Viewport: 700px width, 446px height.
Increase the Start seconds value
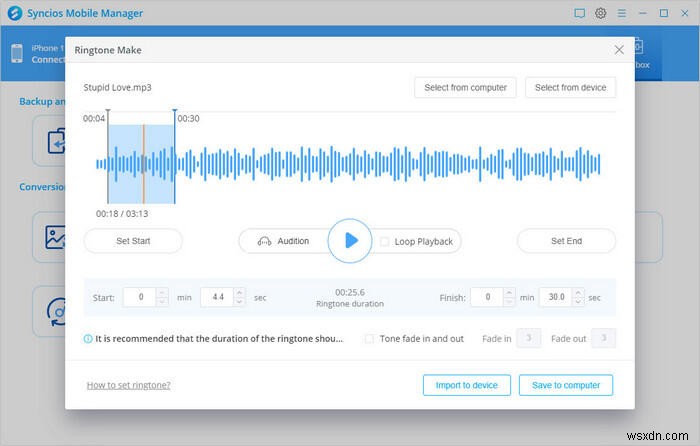pyautogui.click(x=239, y=293)
